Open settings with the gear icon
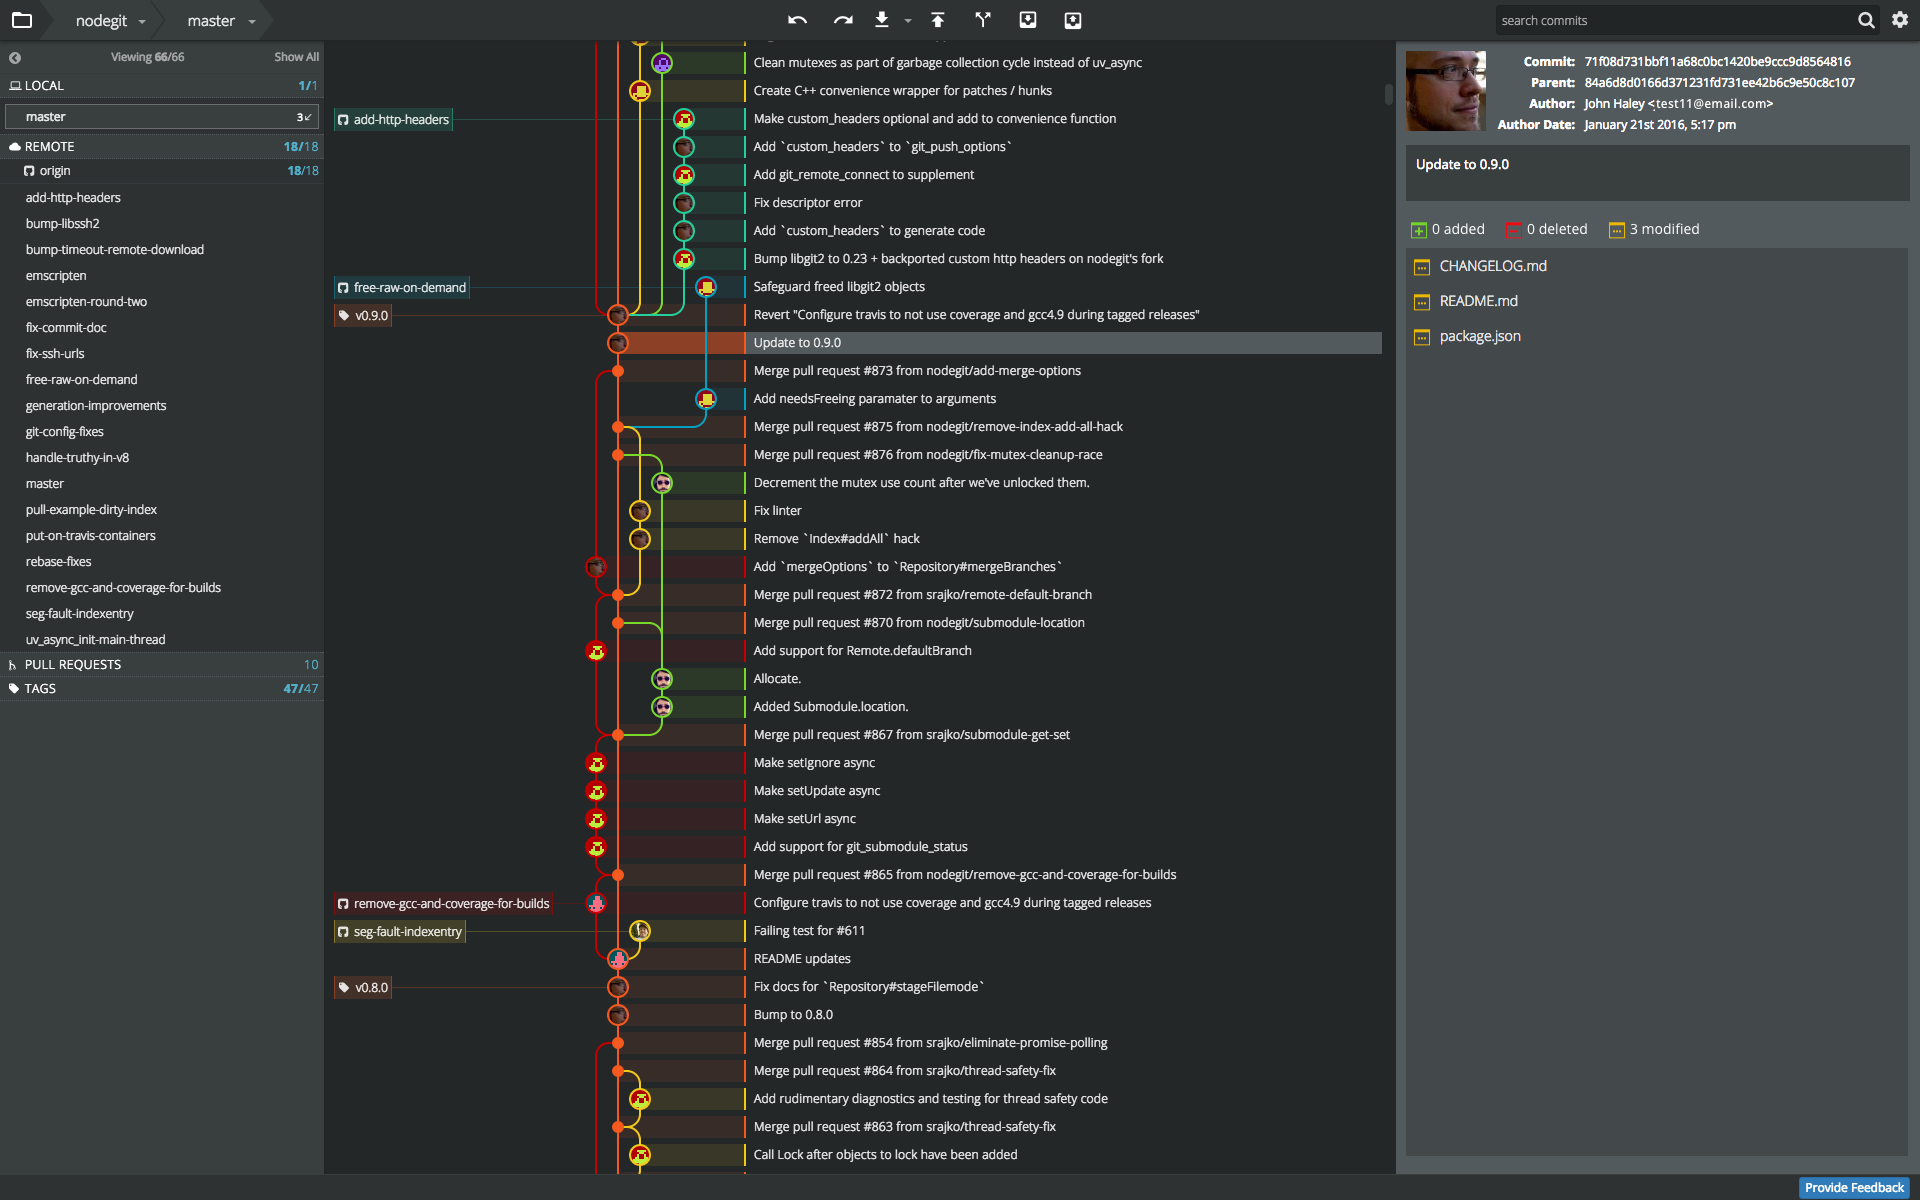Image resolution: width=1920 pixels, height=1200 pixels. click(x=1900, y=20)
